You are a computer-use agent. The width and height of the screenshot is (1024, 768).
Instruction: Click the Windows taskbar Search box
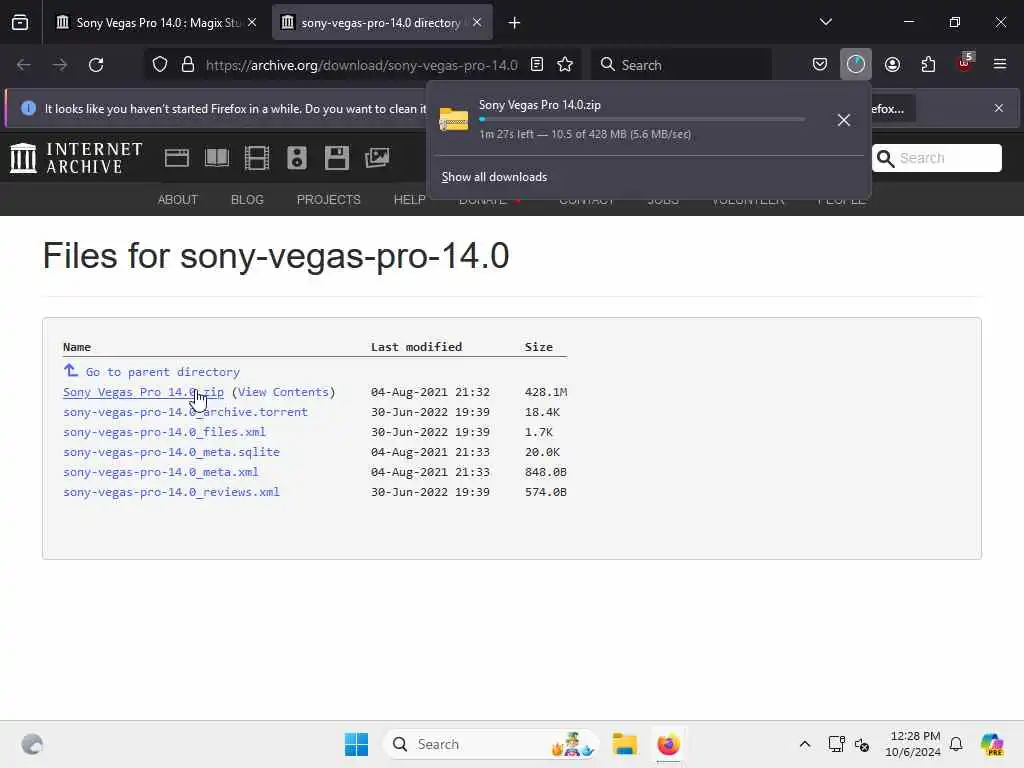[491, 744]
